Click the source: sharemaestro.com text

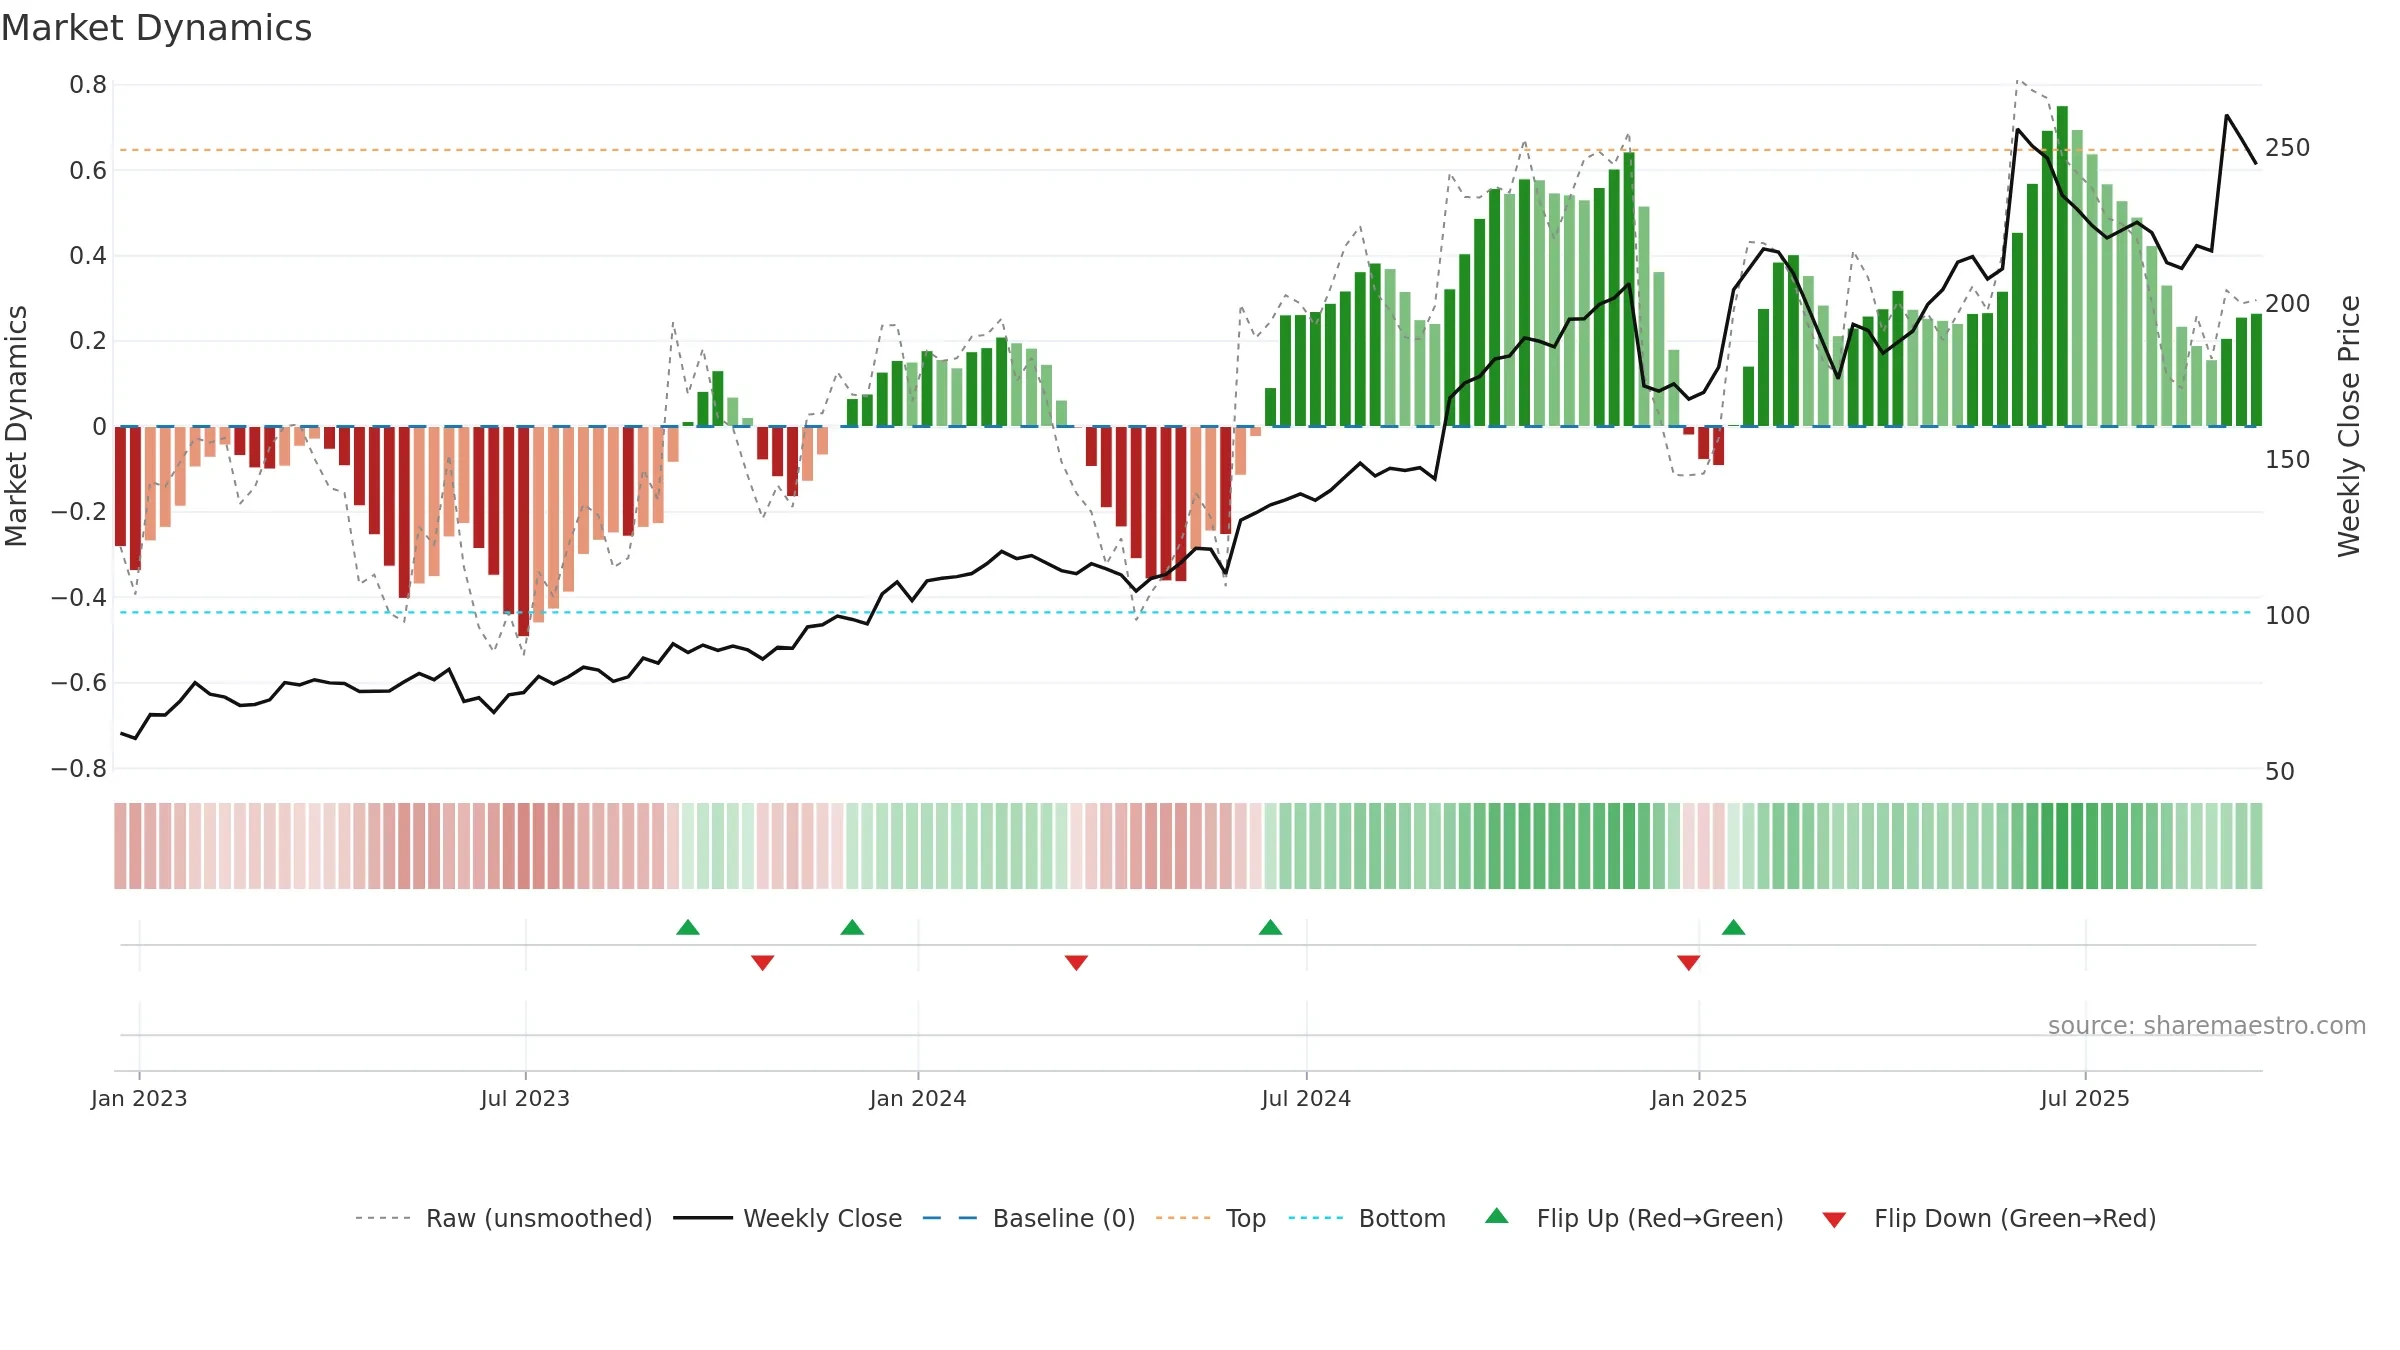tap(2207, 1025)
